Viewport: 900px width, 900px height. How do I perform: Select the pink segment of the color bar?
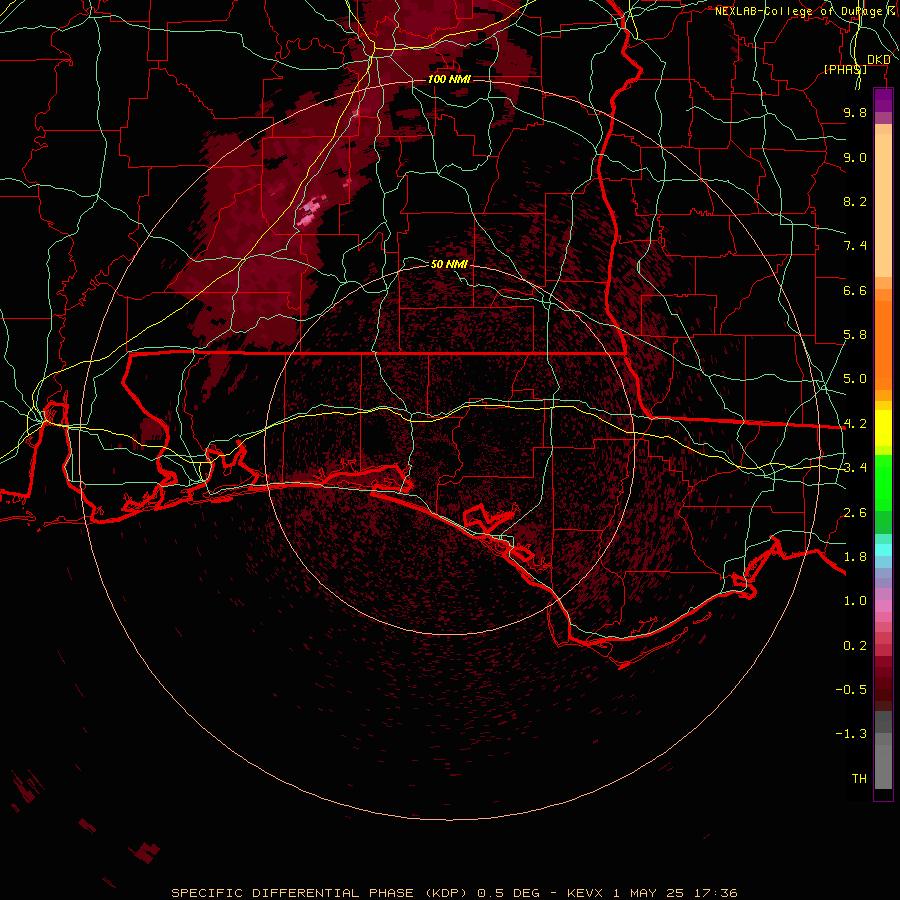[x=883, y=606]
